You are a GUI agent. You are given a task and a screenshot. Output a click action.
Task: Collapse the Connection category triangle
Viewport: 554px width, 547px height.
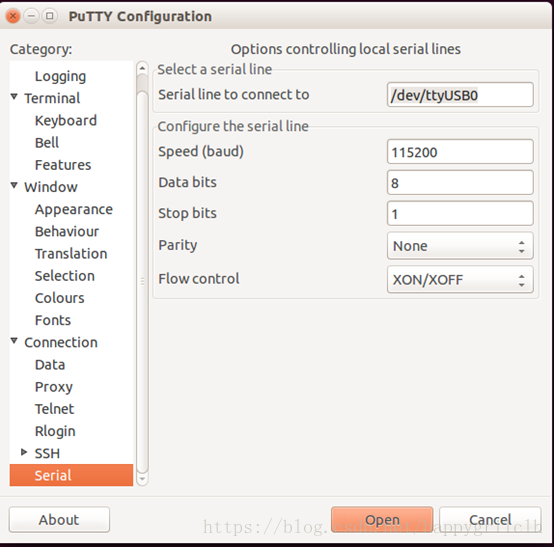pos(14,341)
